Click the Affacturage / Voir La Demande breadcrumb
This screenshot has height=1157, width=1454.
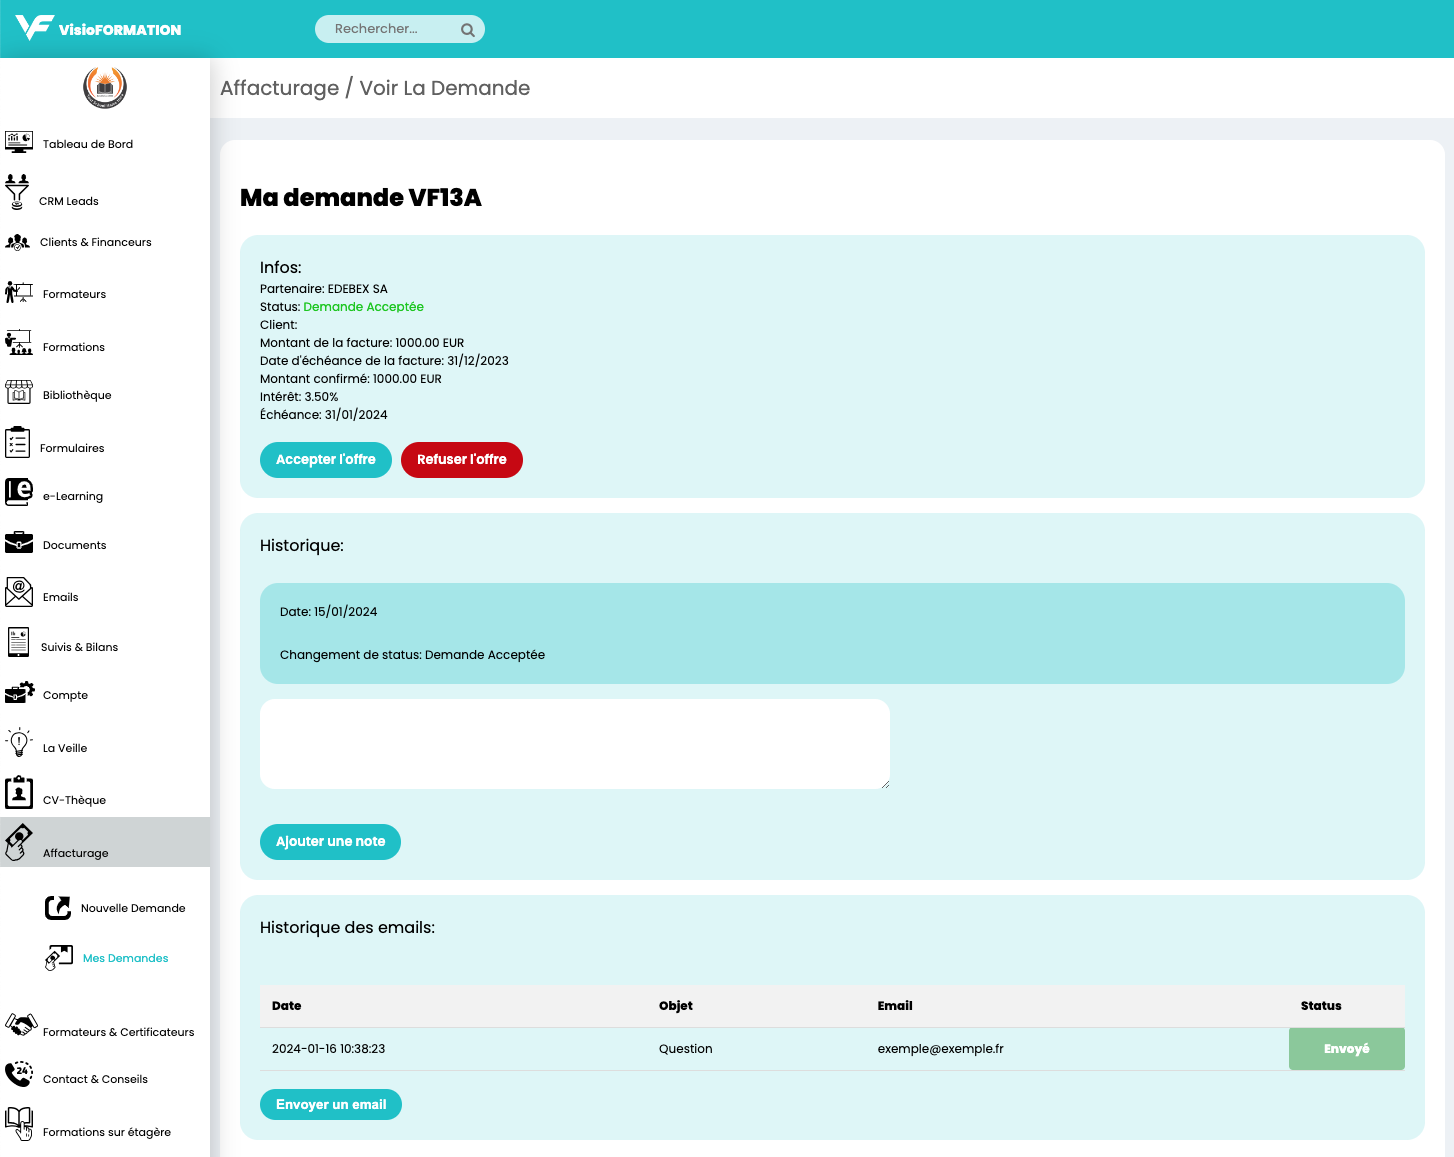[375, 88]
